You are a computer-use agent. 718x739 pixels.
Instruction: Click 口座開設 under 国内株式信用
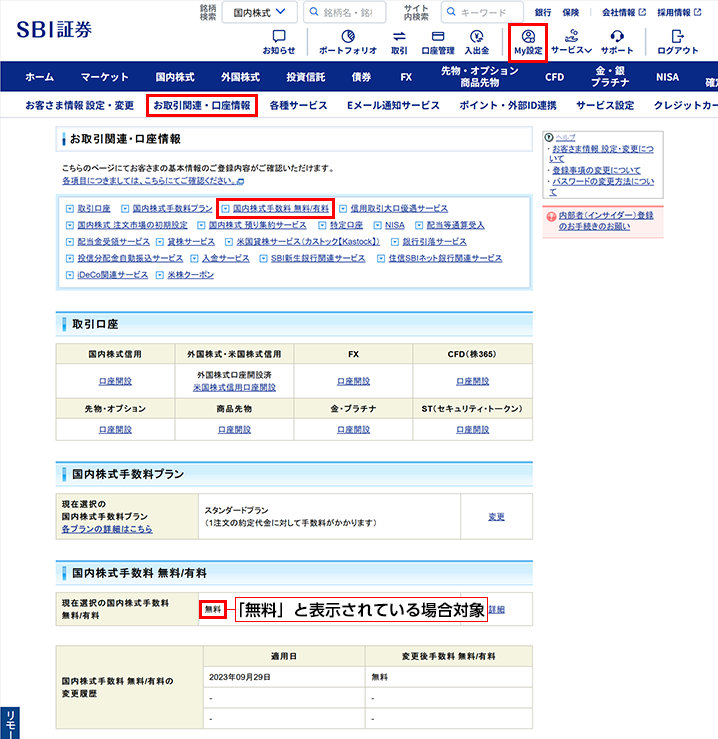point(115,381)
